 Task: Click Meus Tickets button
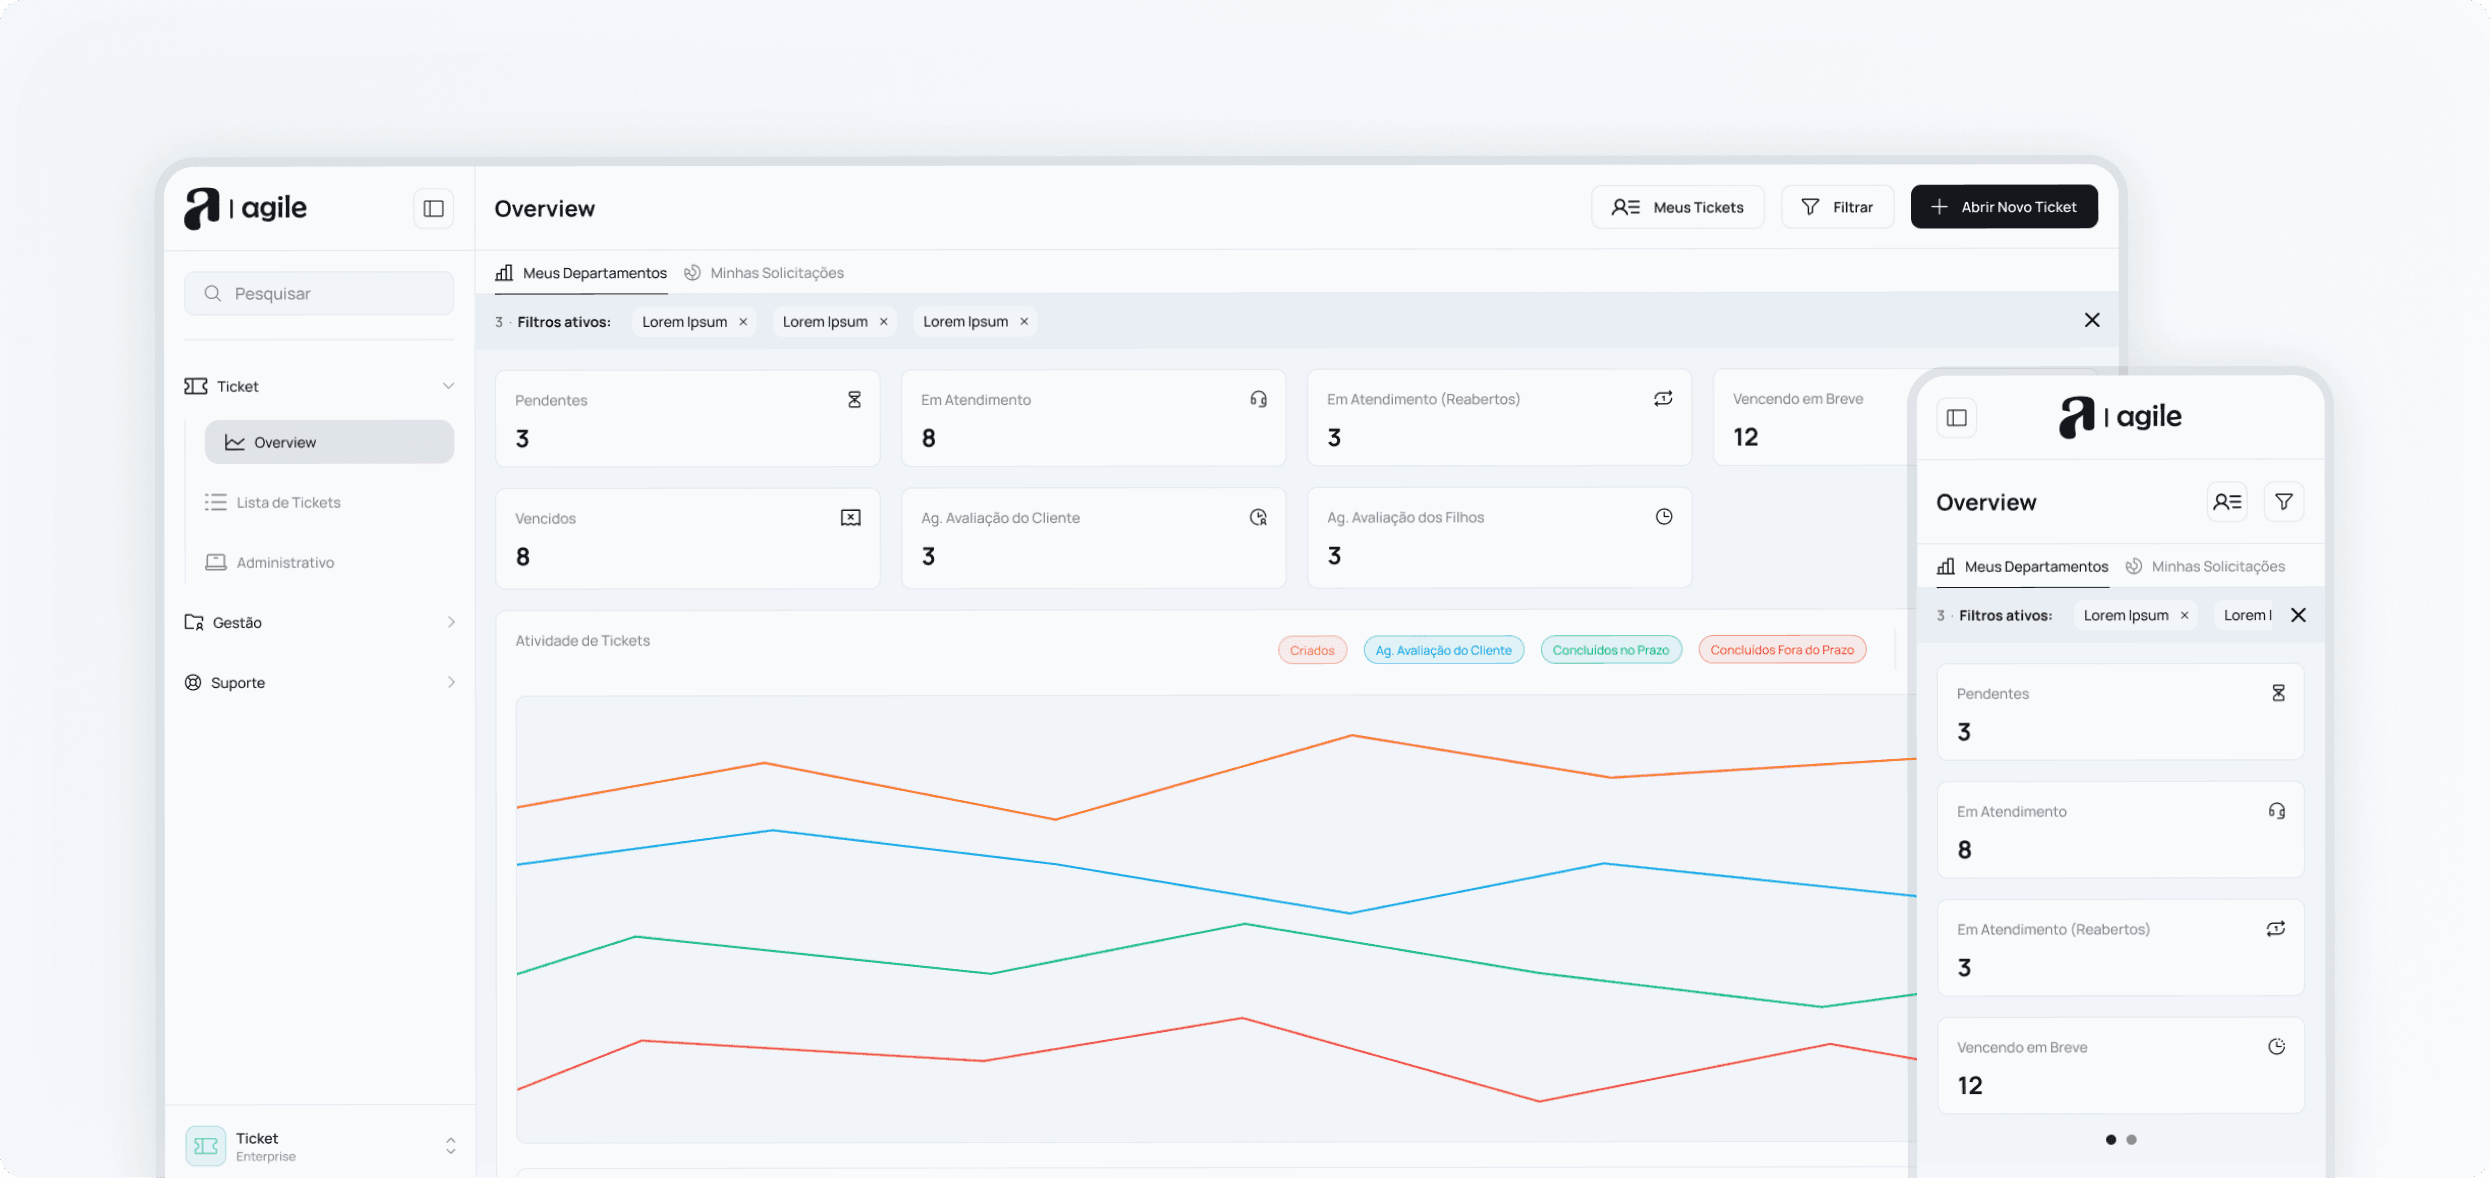click(1677, 207)
